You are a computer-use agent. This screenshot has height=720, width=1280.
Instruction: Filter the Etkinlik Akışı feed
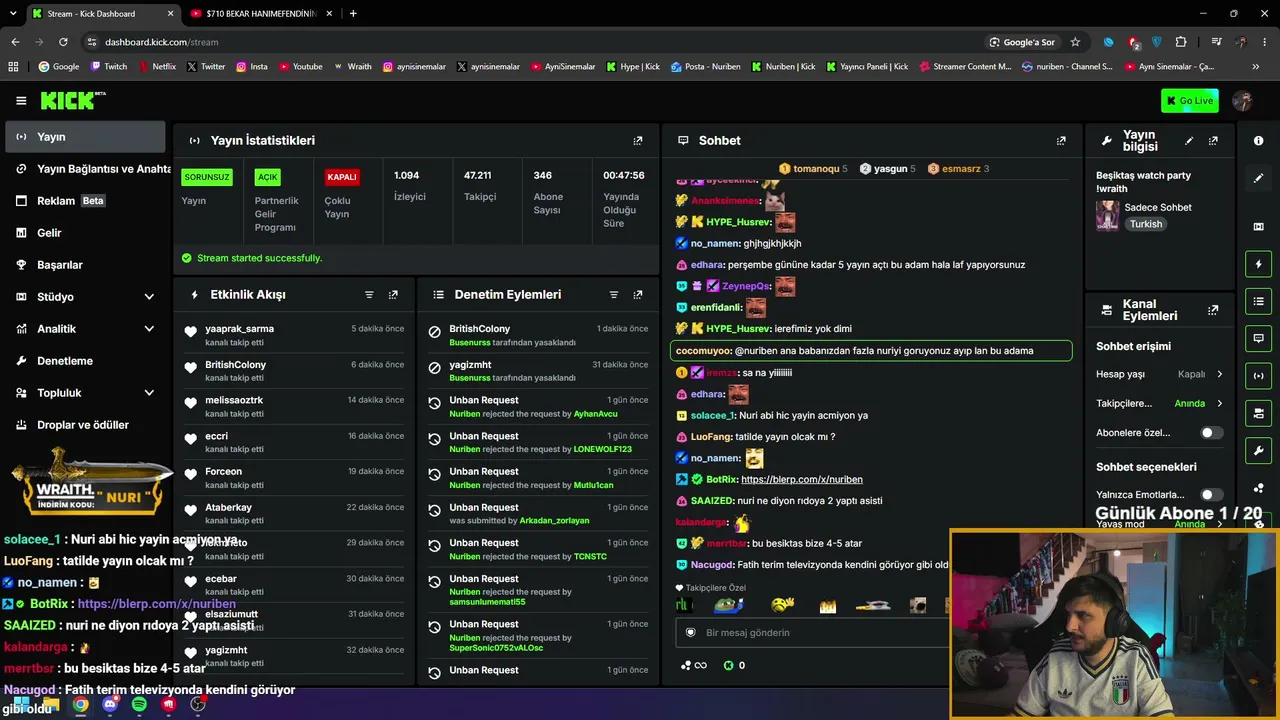coord(369,295)
